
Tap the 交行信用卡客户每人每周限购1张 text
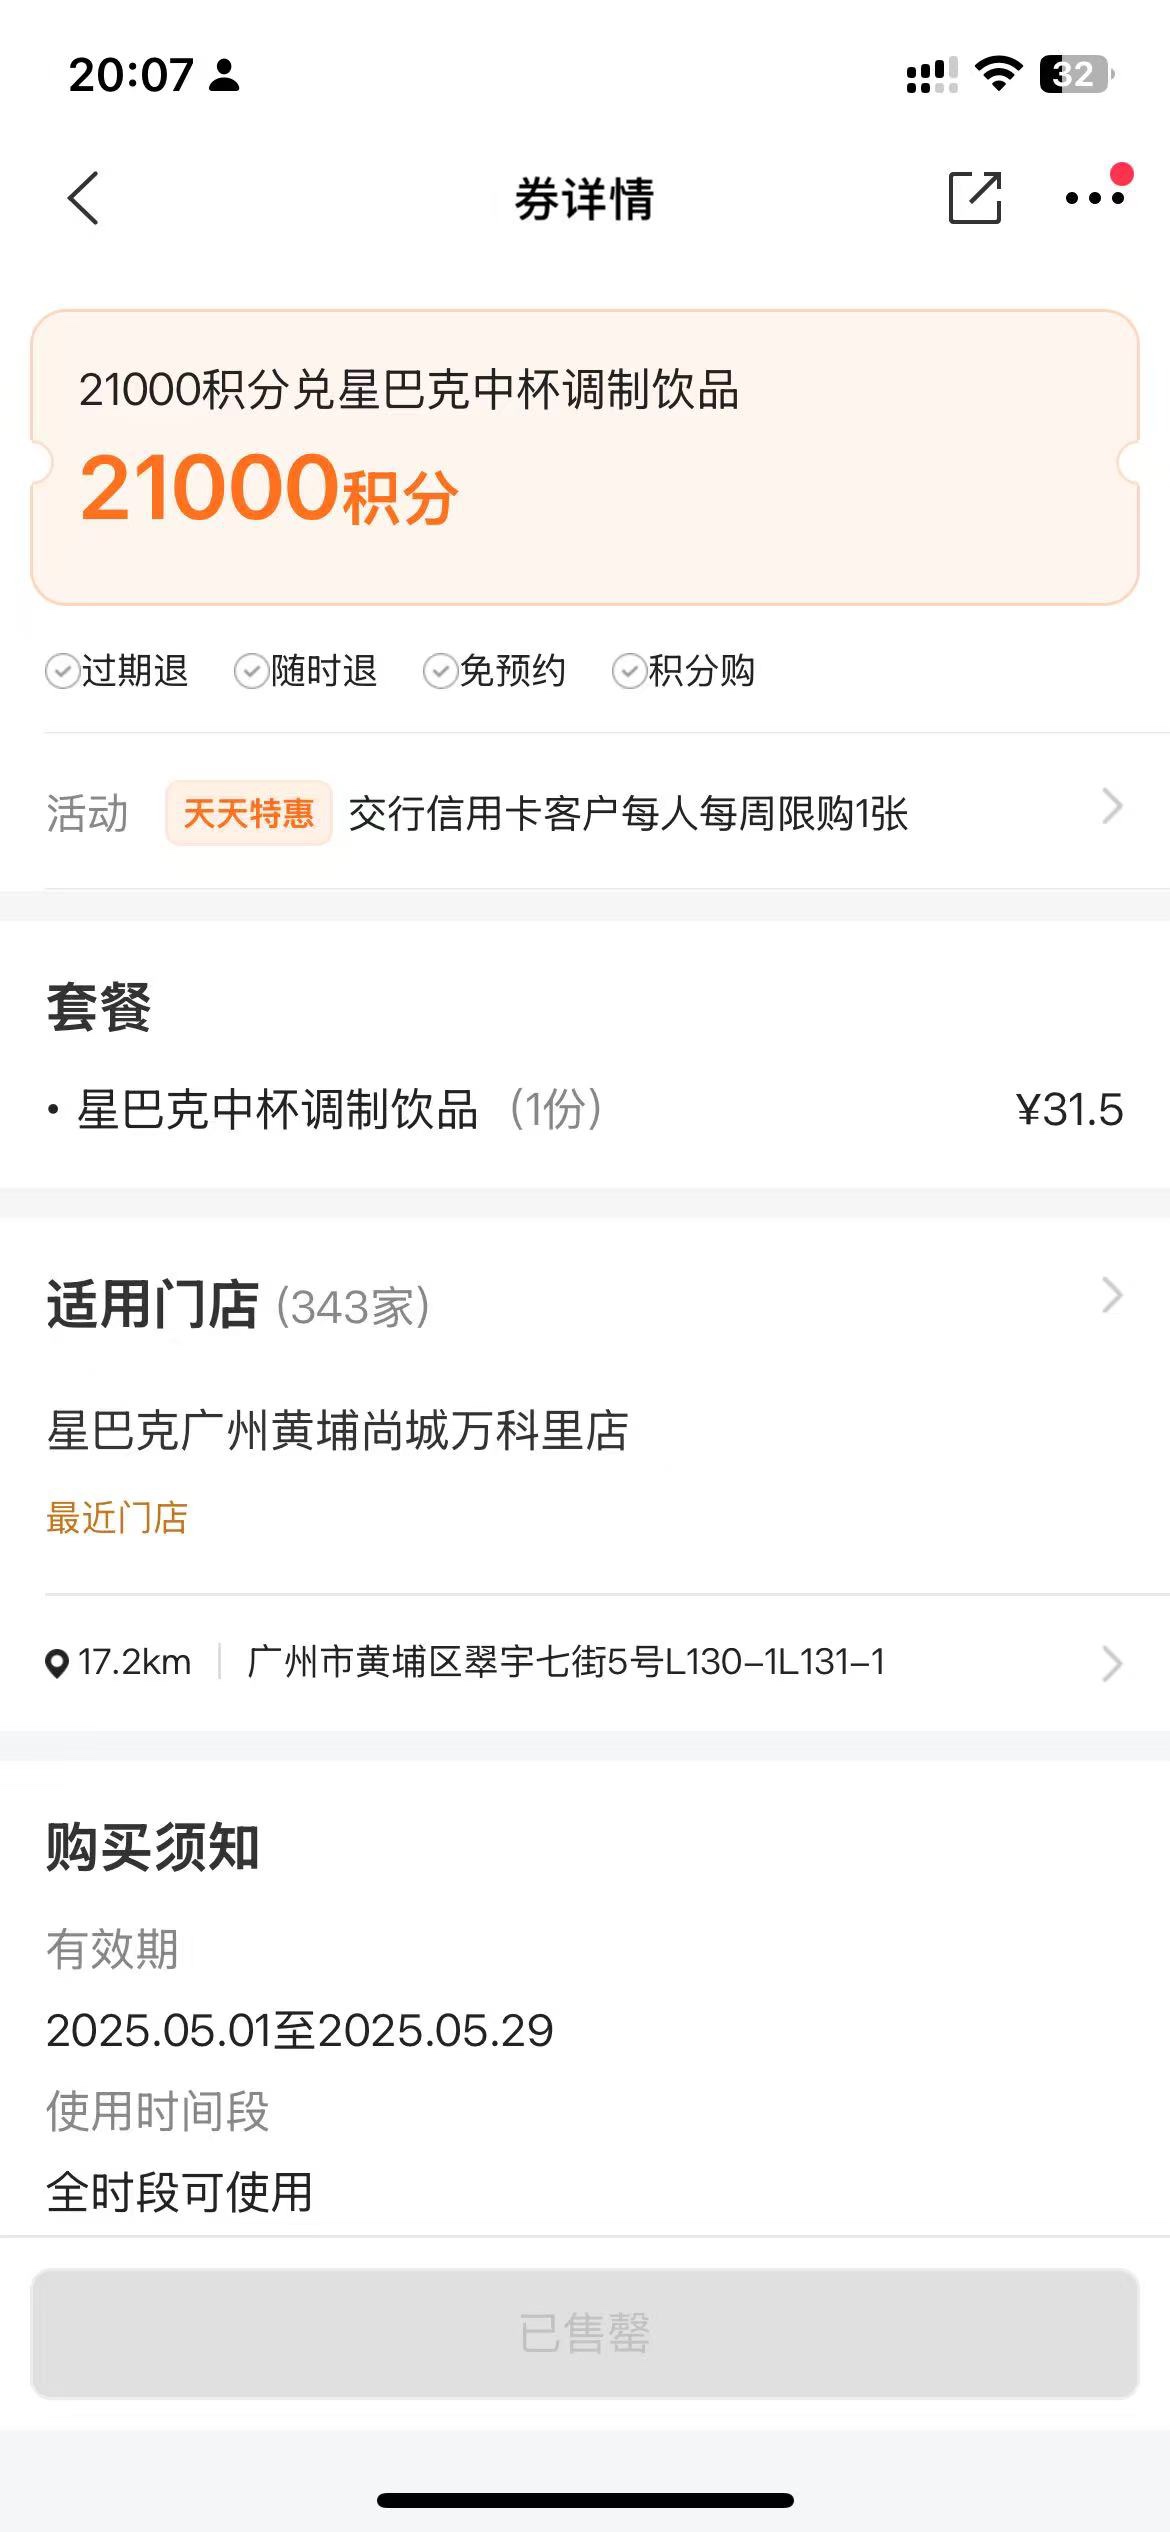pos(628,814)
